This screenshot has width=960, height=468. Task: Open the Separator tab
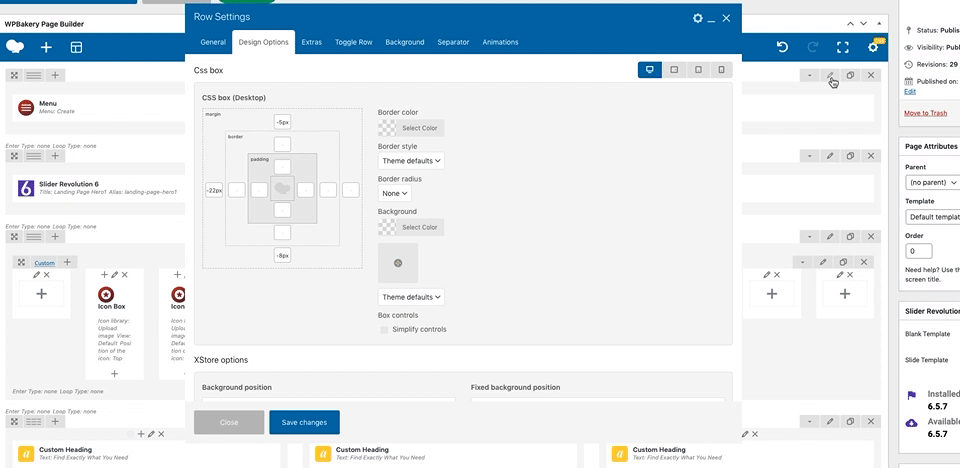(453, 42)
